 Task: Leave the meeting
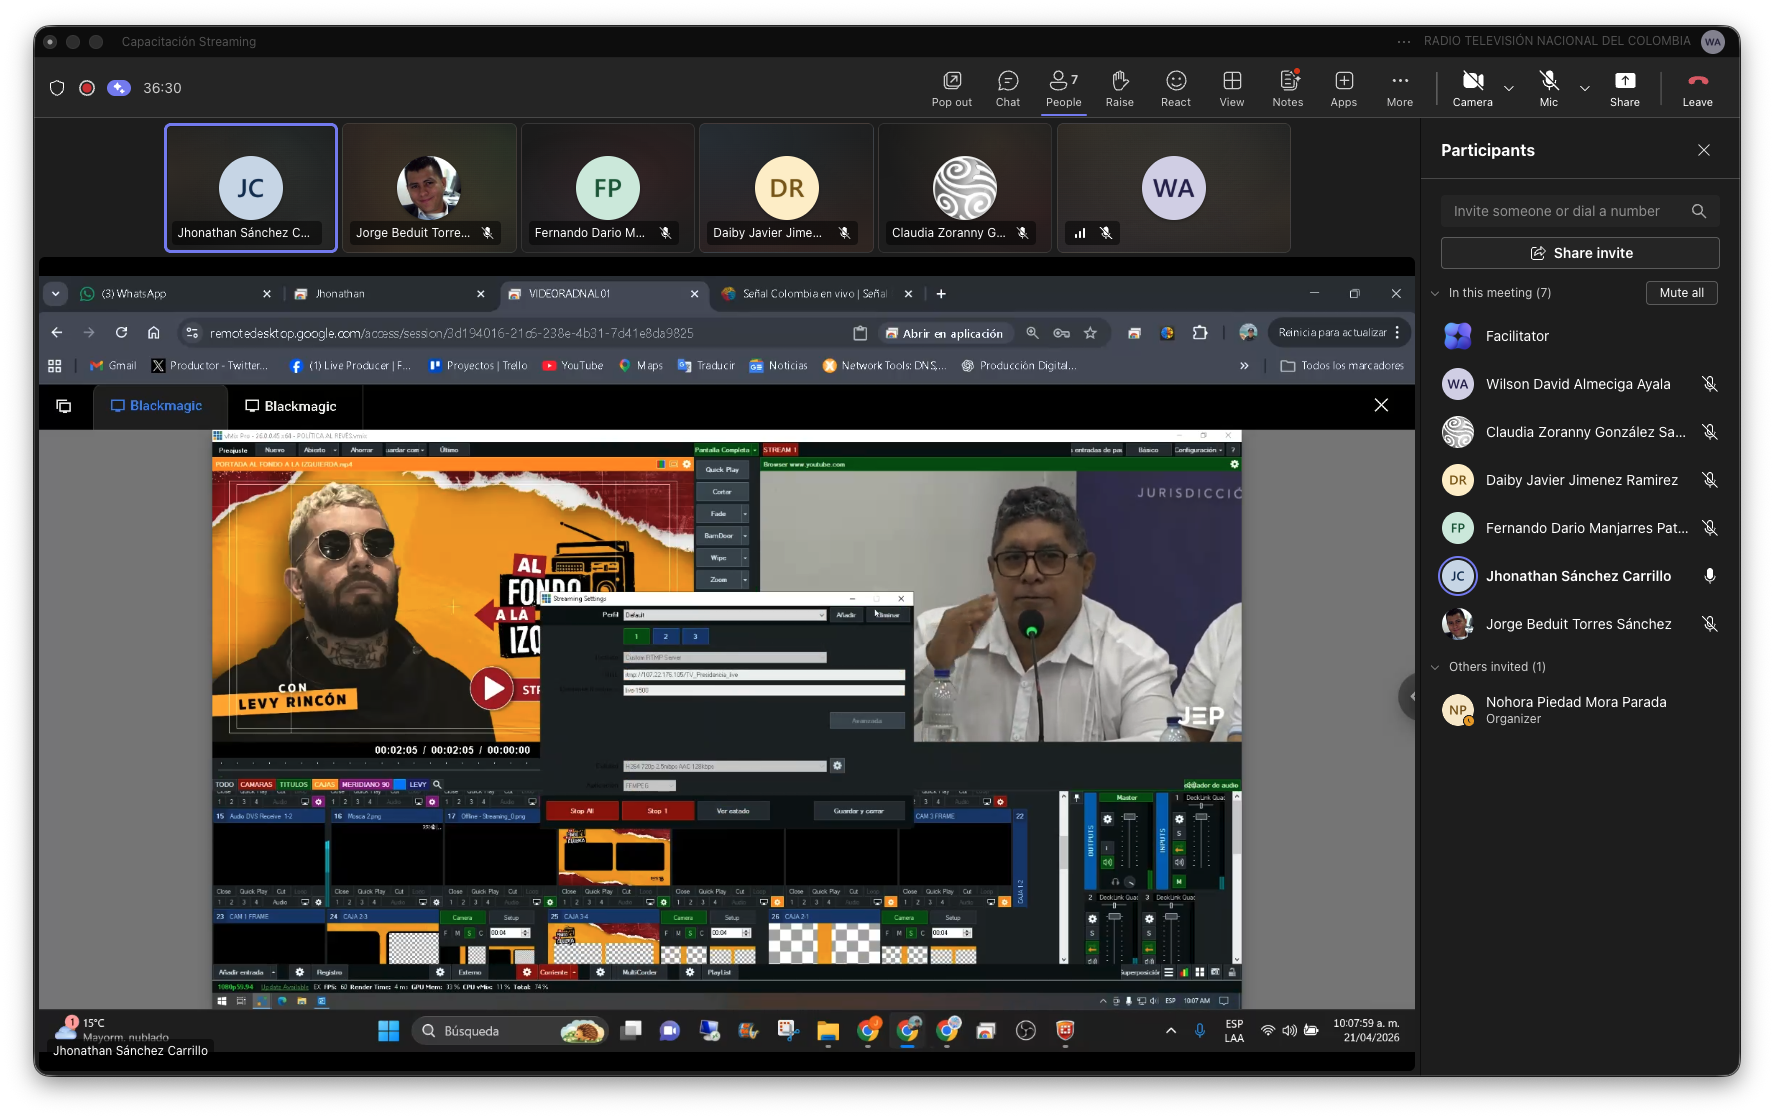[1697, 88]
